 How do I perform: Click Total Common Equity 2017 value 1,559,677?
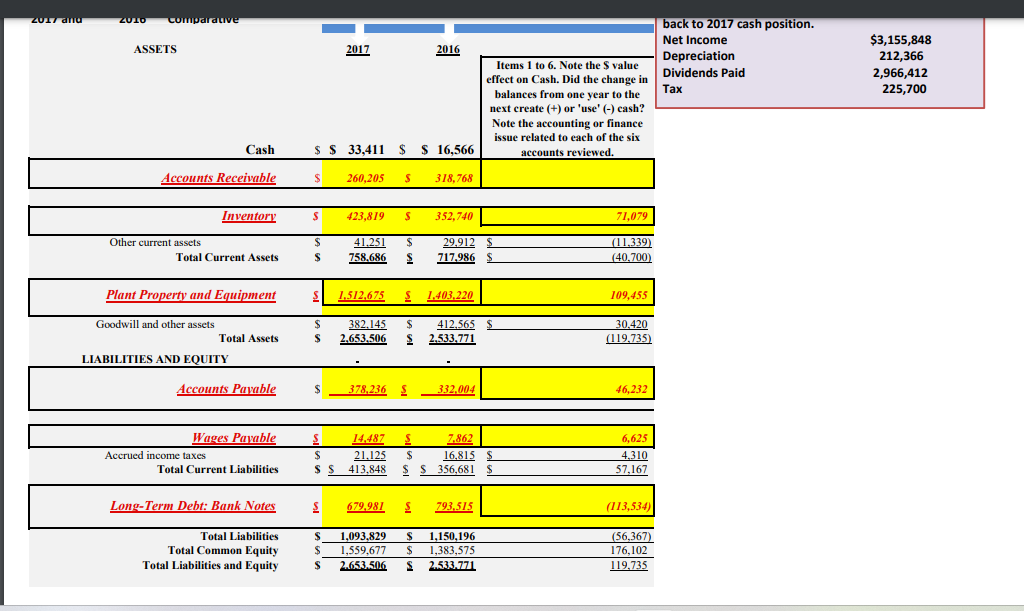tap(363, 550)
